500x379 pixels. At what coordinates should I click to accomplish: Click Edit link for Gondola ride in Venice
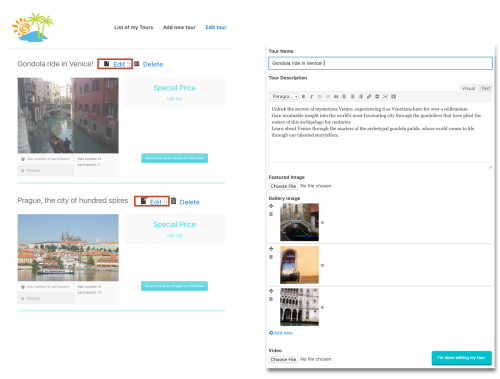[119, 64]
